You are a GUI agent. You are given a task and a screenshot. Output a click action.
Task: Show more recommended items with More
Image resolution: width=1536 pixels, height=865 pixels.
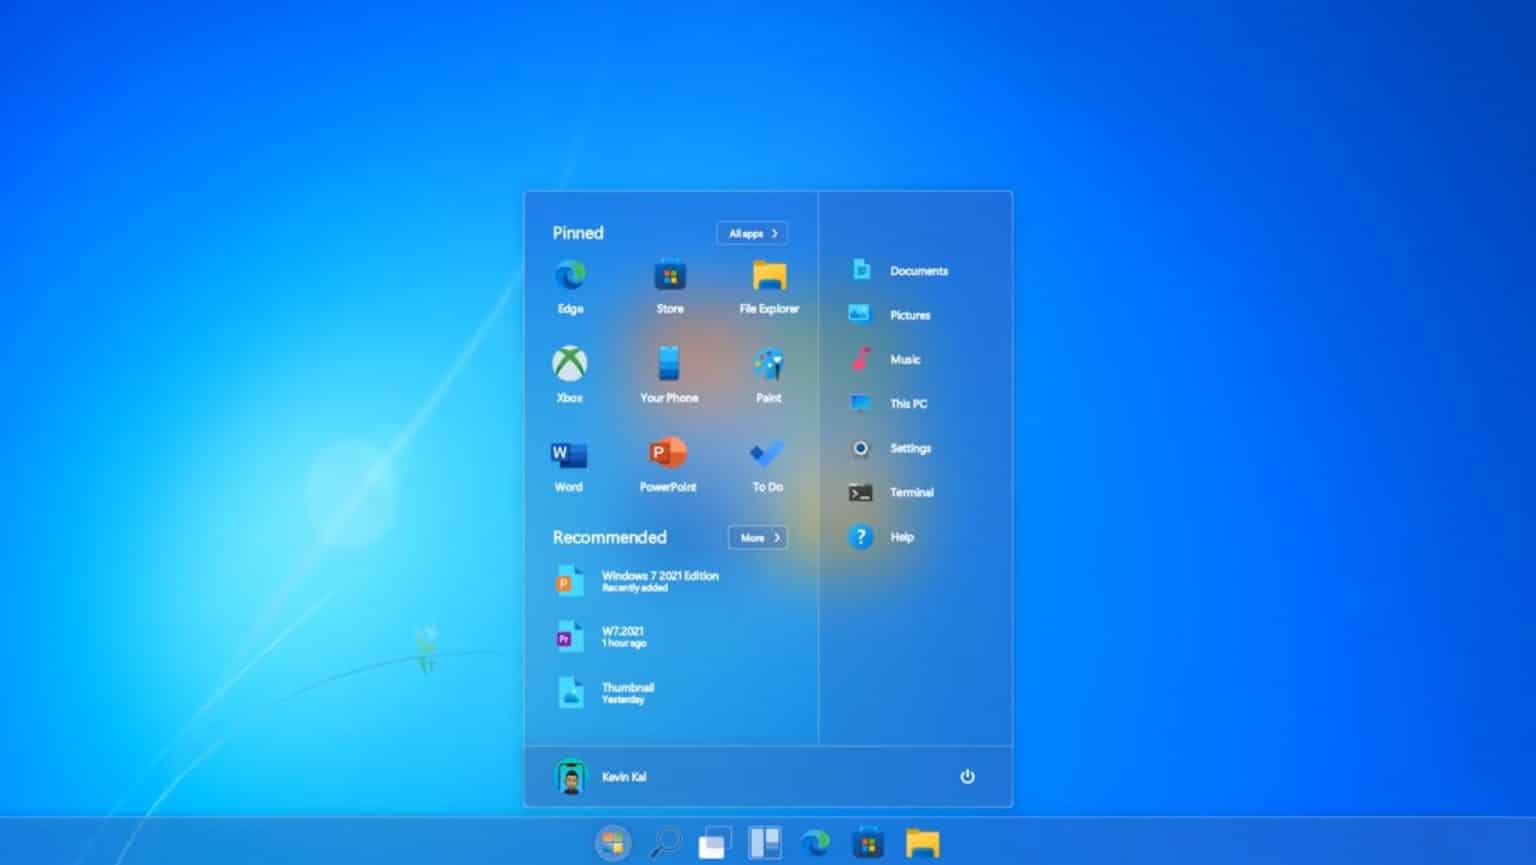[757, 538]
